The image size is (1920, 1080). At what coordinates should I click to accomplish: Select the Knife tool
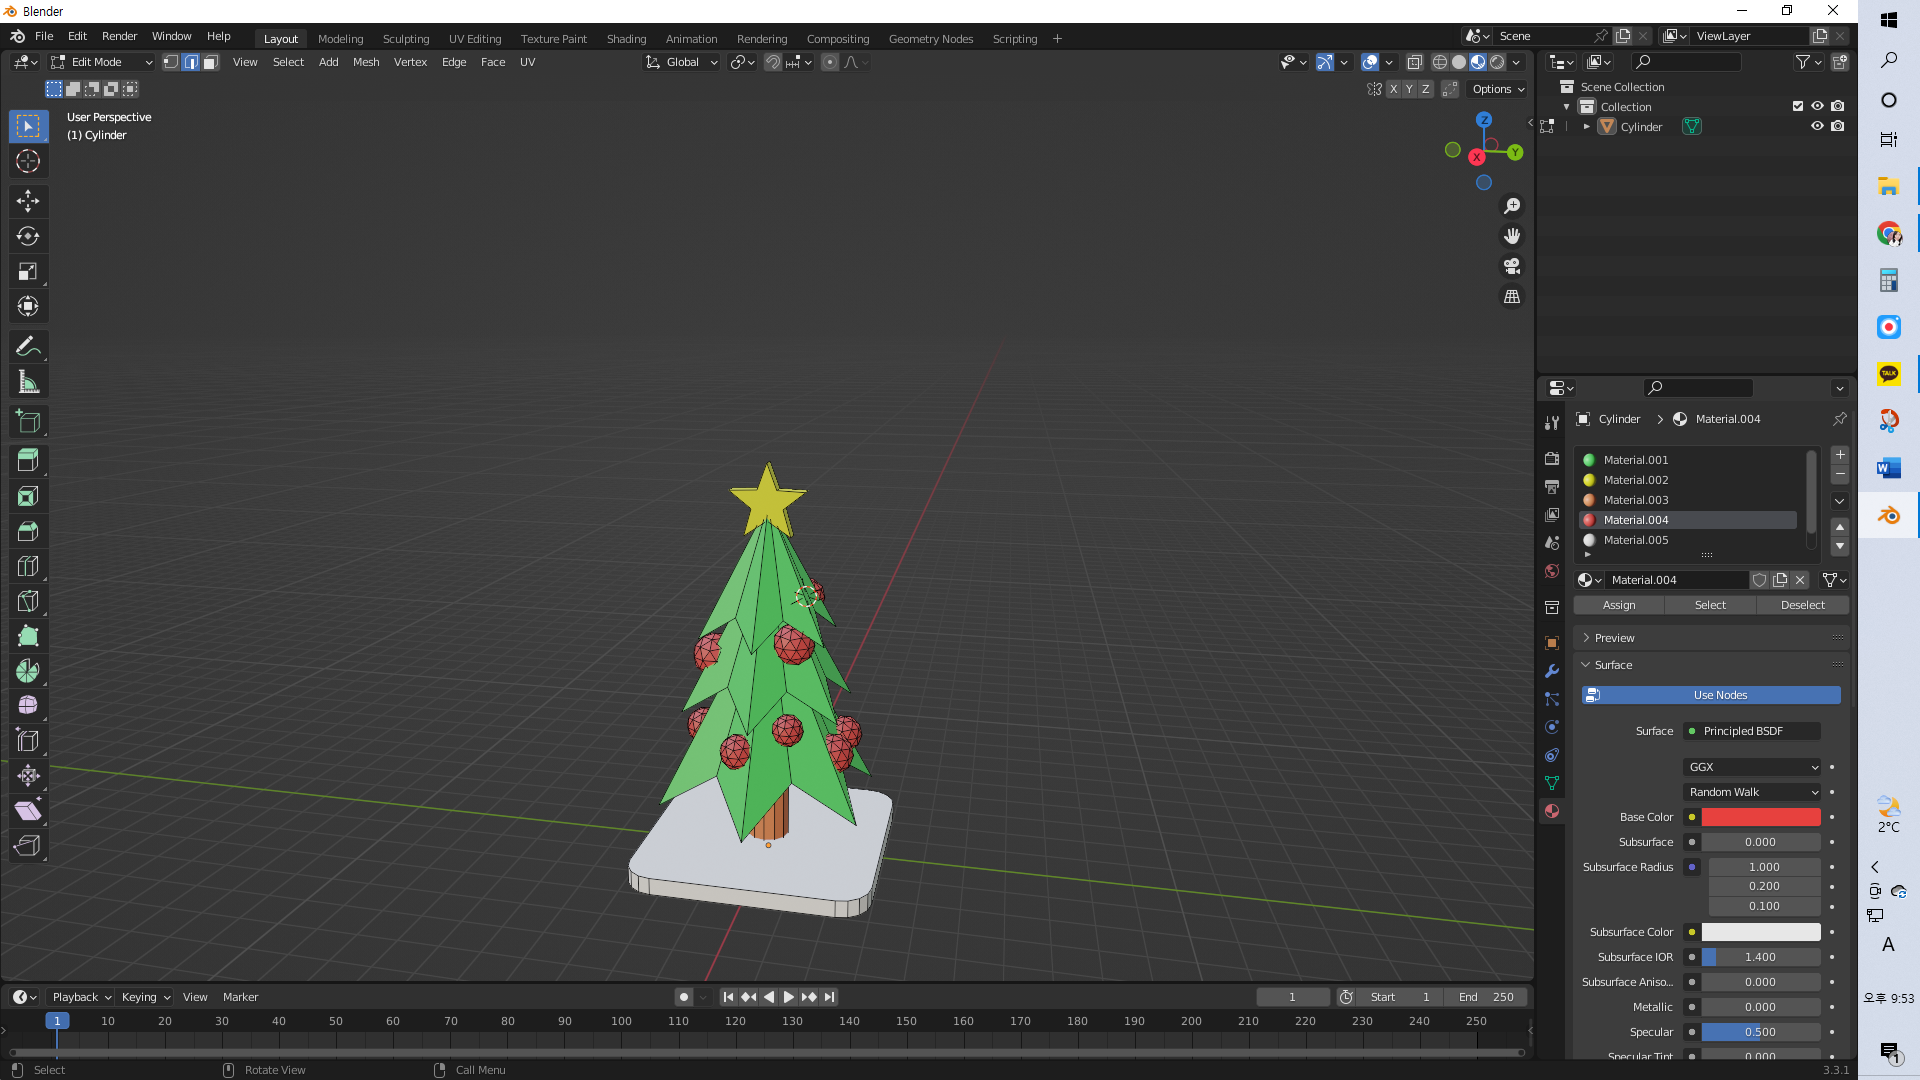click(28, 601)
